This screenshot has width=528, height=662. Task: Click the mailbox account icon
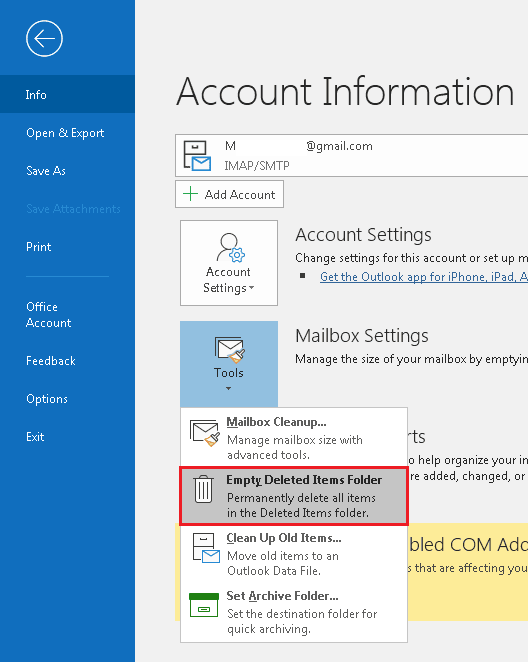[x=197, y=156]
